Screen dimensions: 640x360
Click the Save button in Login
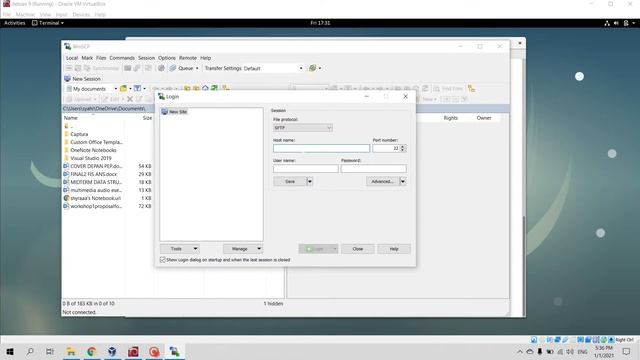290,181
